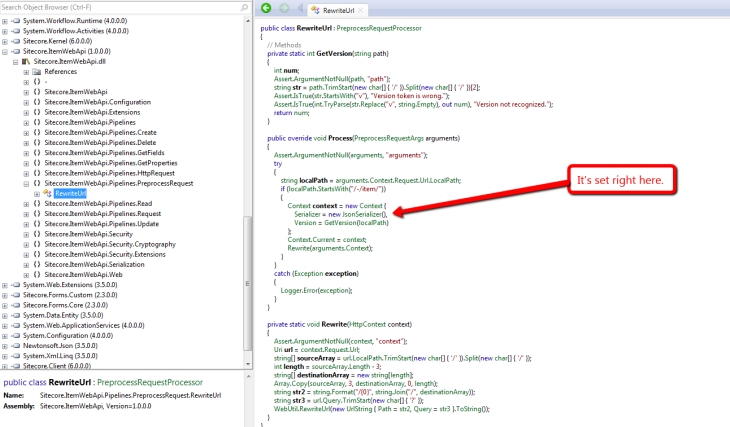Select Sitecore.ItemWebApi.Pipelines namespace

(x=90, y=122)
